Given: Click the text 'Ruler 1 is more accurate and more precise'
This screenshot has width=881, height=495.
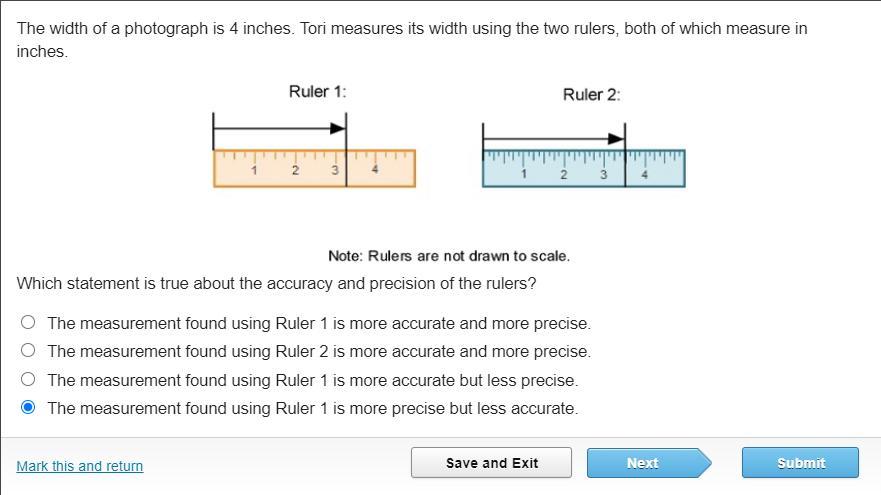Looking at the screenshot, I should tap(319, 324).
